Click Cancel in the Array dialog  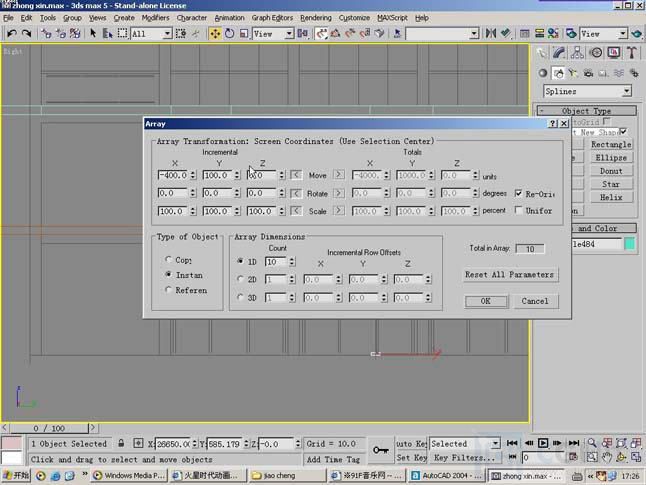535,301
